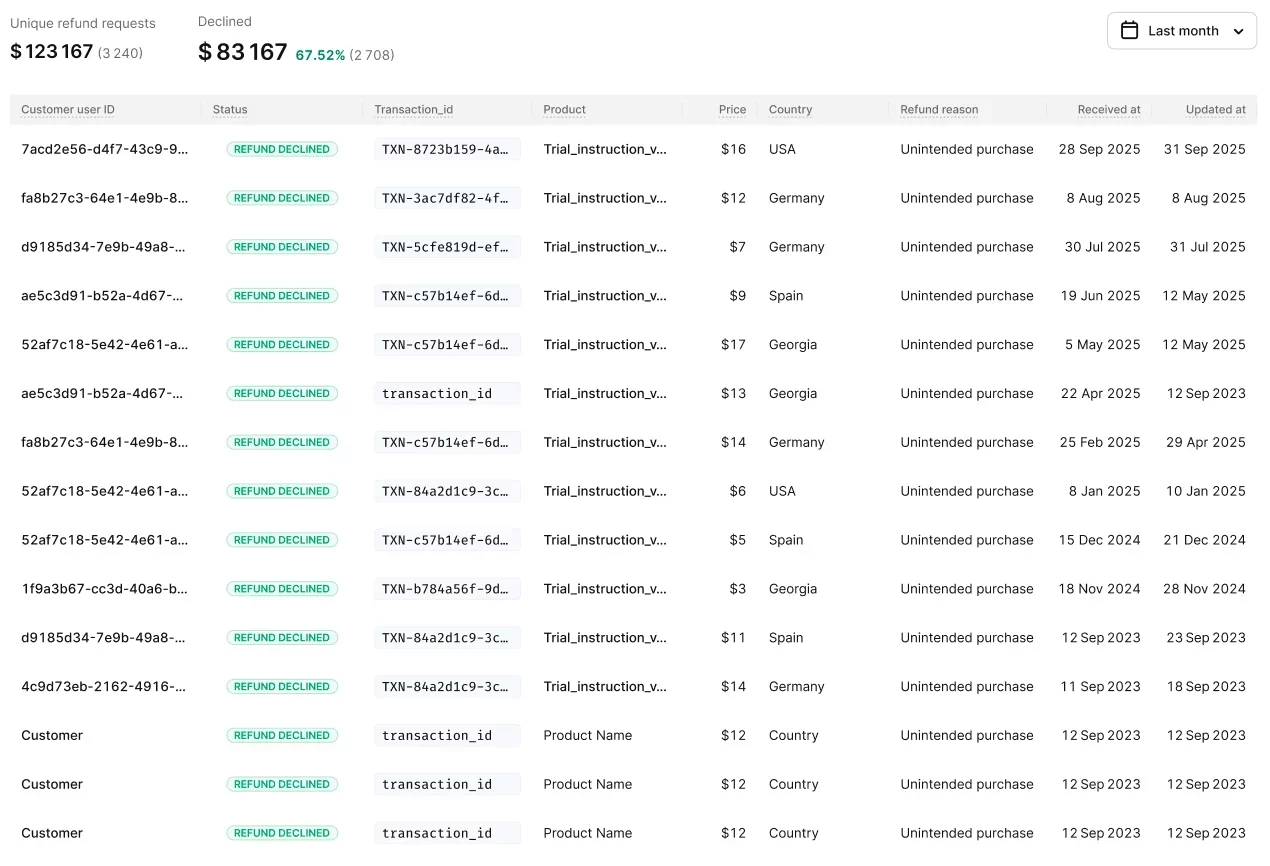The image size is (1270, 866).
Task: Click updated date 29 Apr 2025
Action: pyautogui.click(x=1206, y=442)
